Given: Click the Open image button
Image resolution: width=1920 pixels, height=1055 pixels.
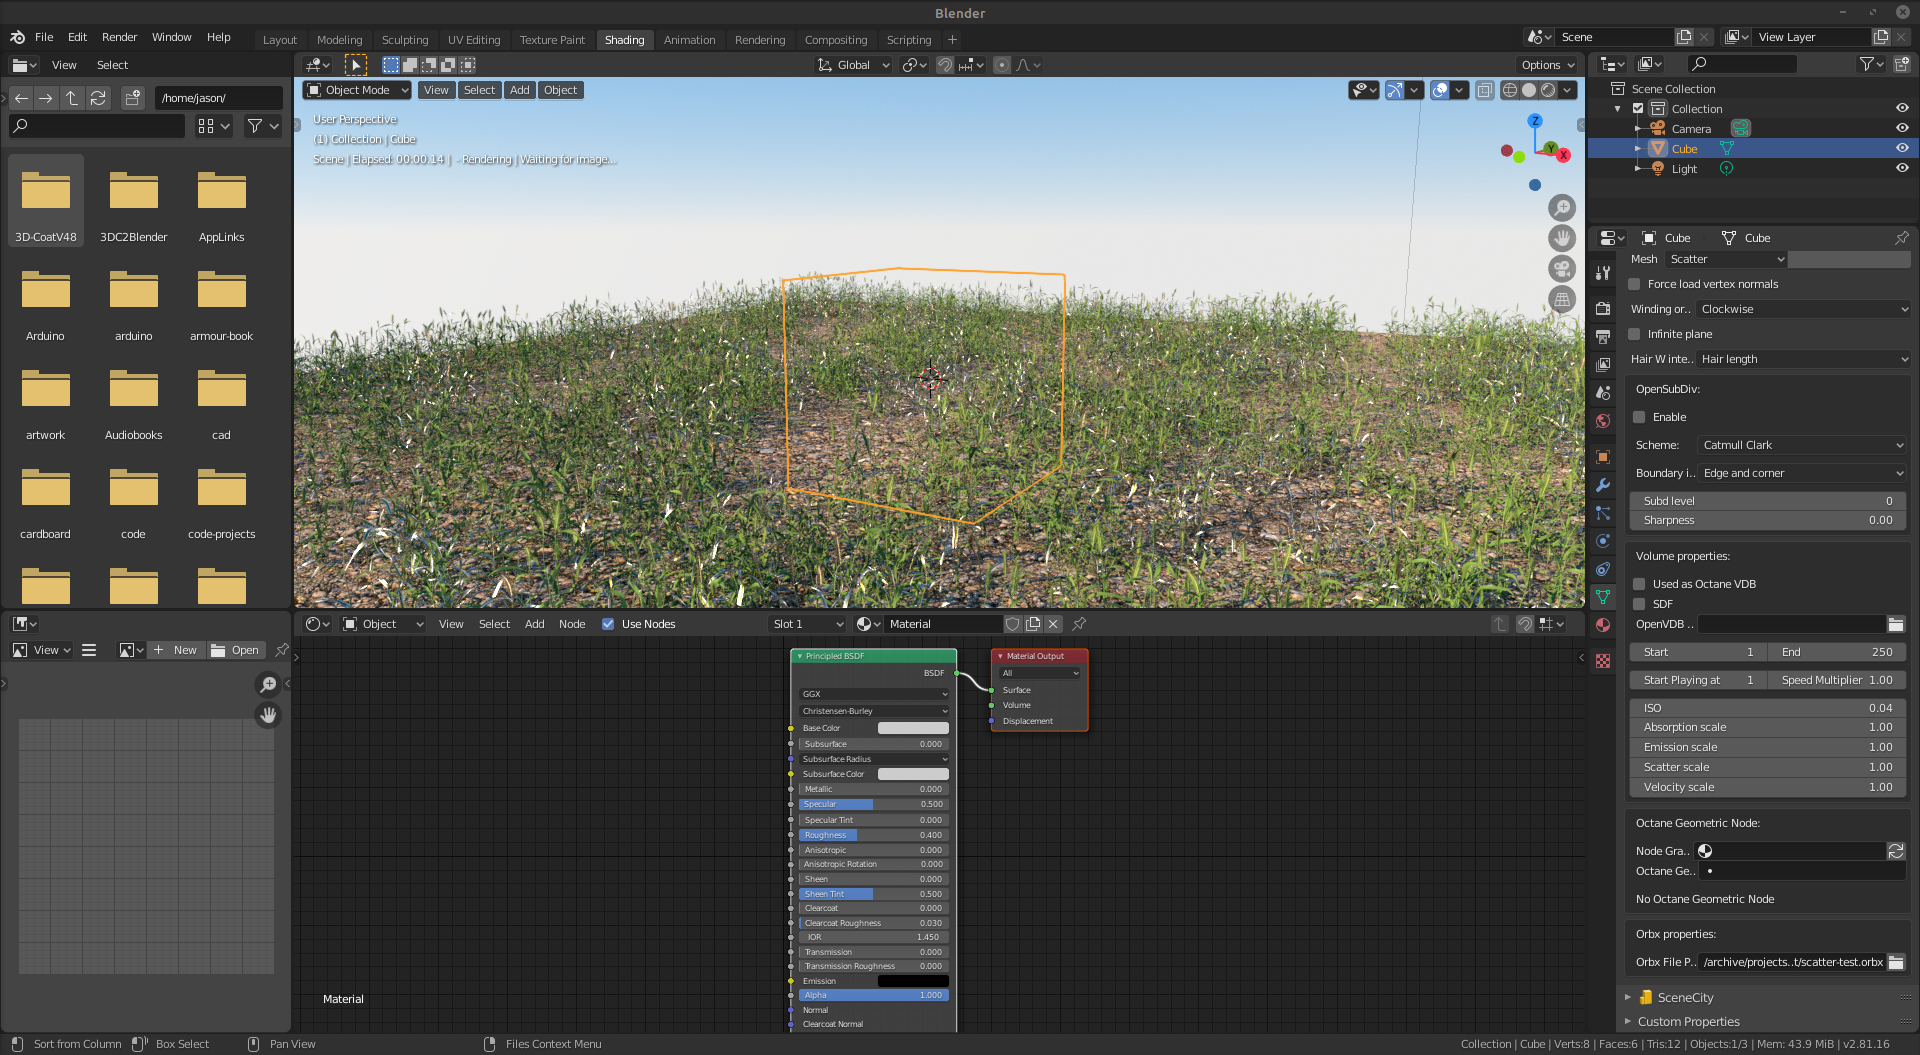Looking at the screenshot, I should click(235, 650).
